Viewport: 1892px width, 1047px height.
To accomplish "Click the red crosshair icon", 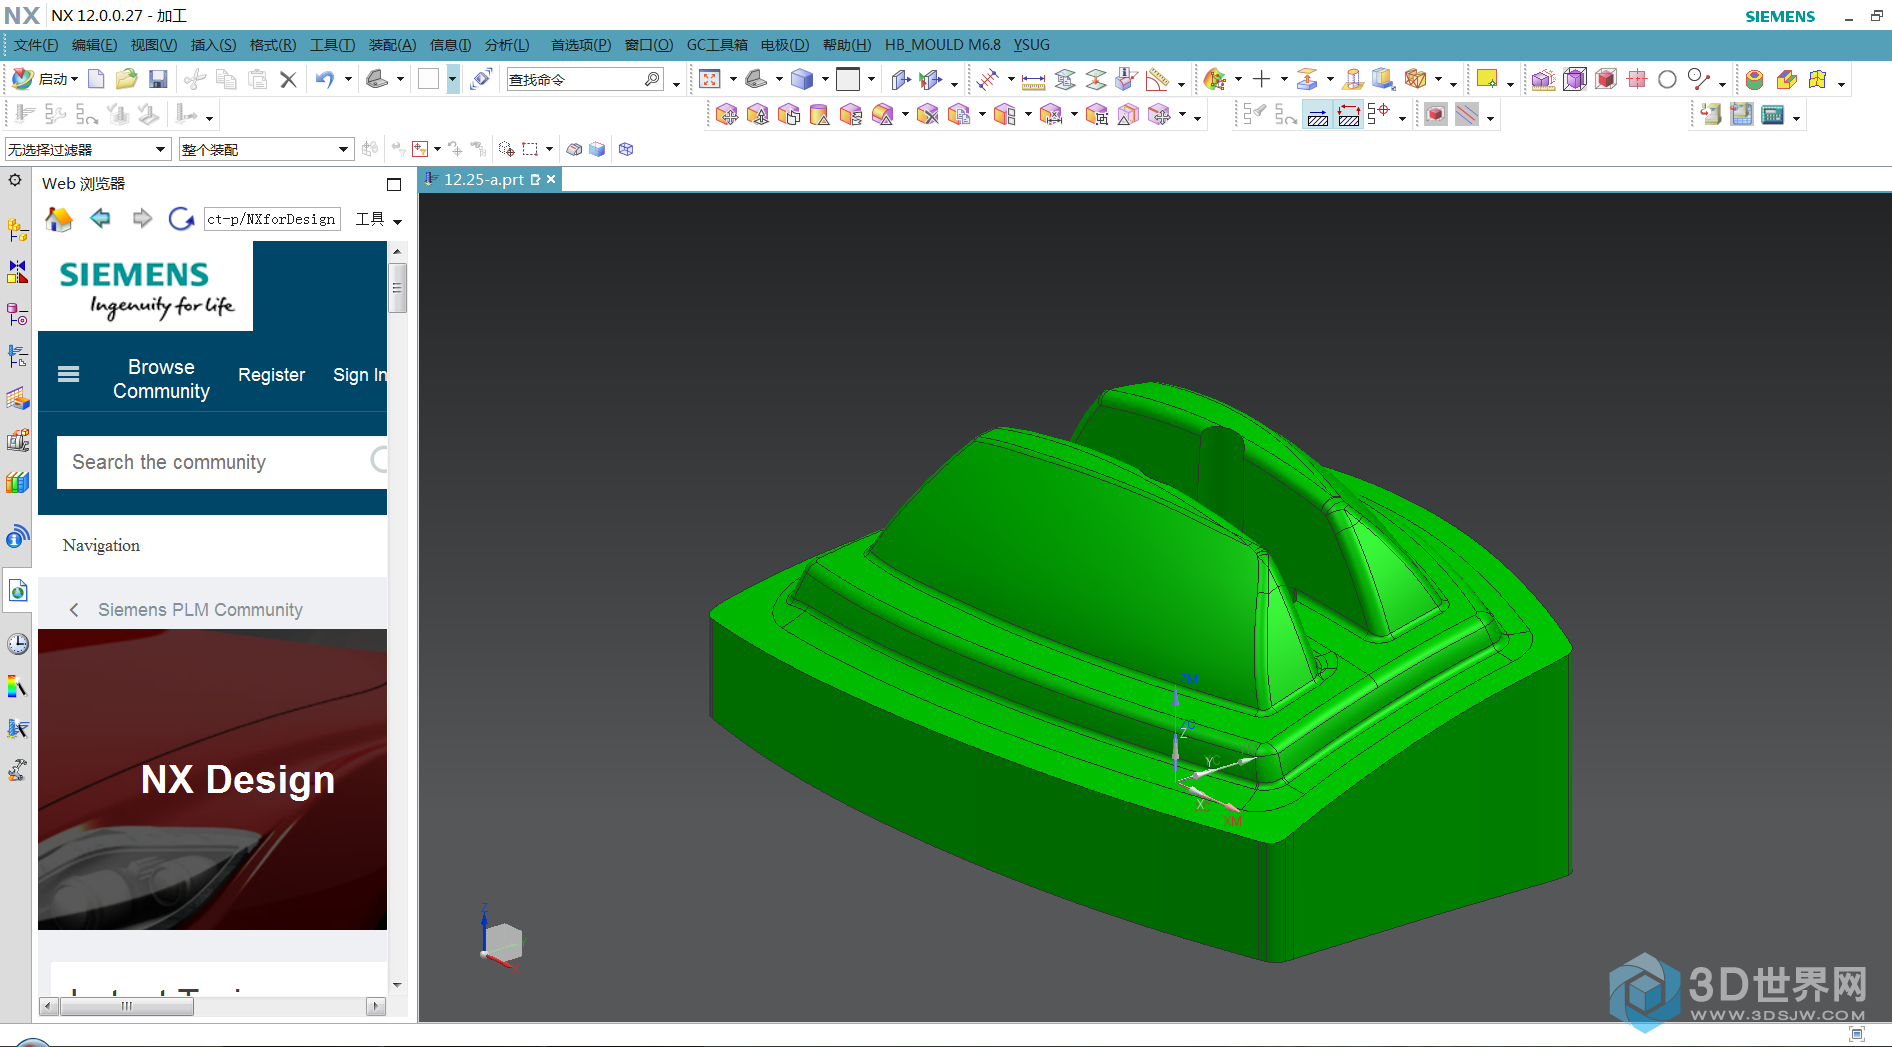I will click(1637, 79).
